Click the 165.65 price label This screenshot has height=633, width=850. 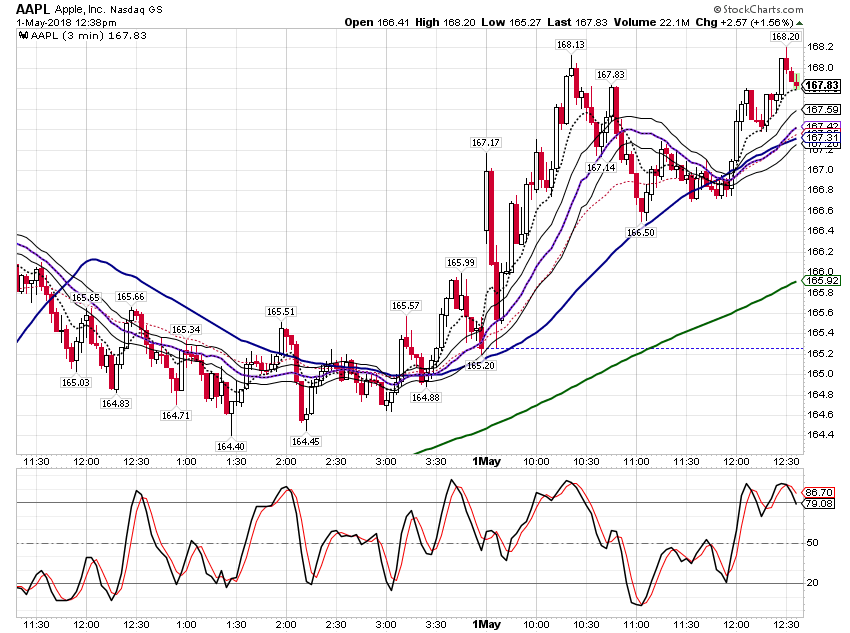click(x=86, y=298)
